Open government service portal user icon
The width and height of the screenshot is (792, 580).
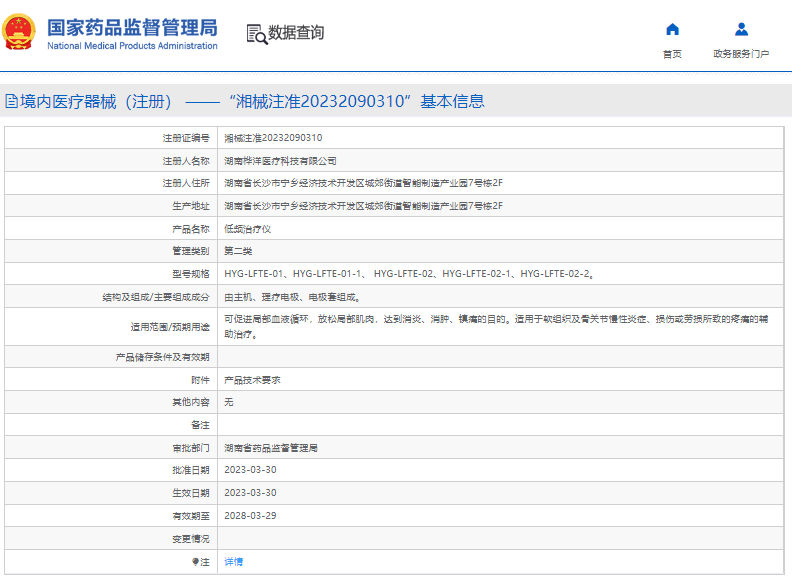pyautogui.click(x=741, y=29)
